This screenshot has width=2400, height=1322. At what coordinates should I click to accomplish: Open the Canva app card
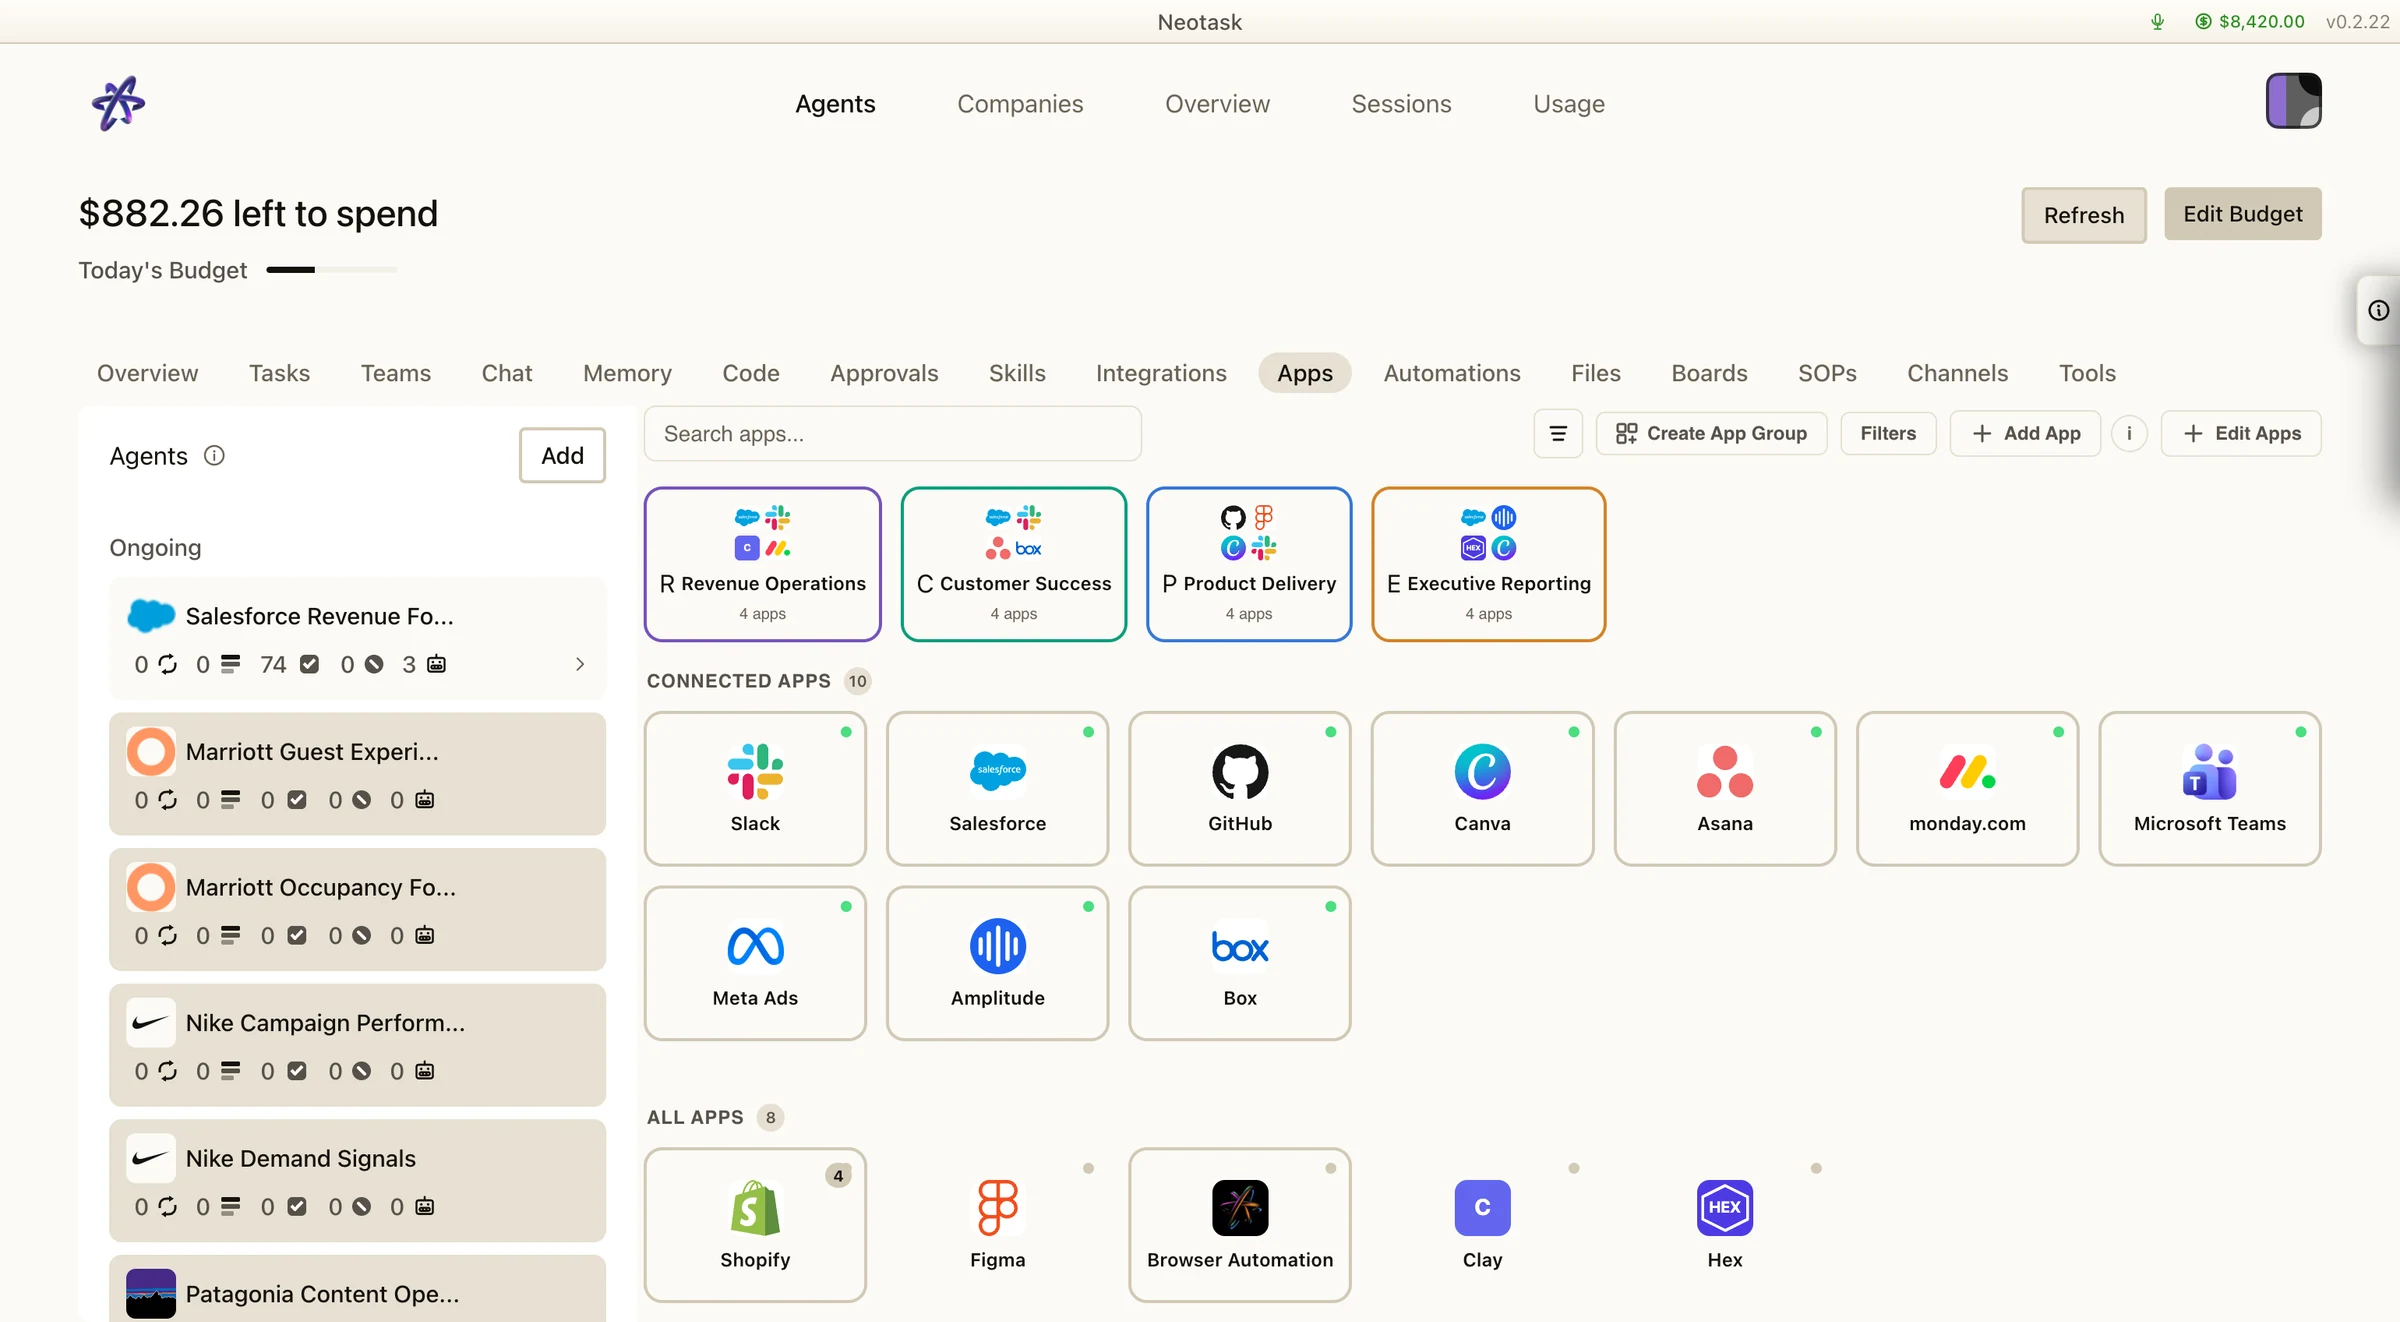(1482, 788)
